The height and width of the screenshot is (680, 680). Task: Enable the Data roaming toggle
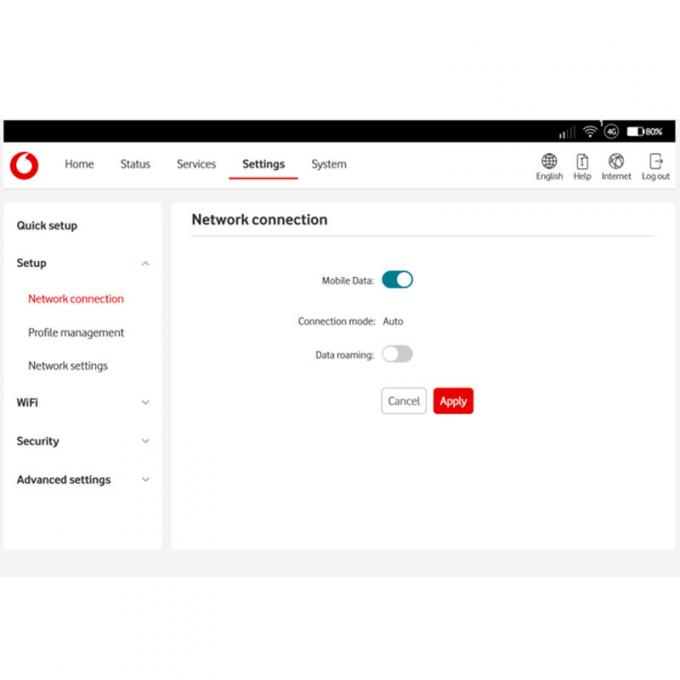click(x=397, y=354)
